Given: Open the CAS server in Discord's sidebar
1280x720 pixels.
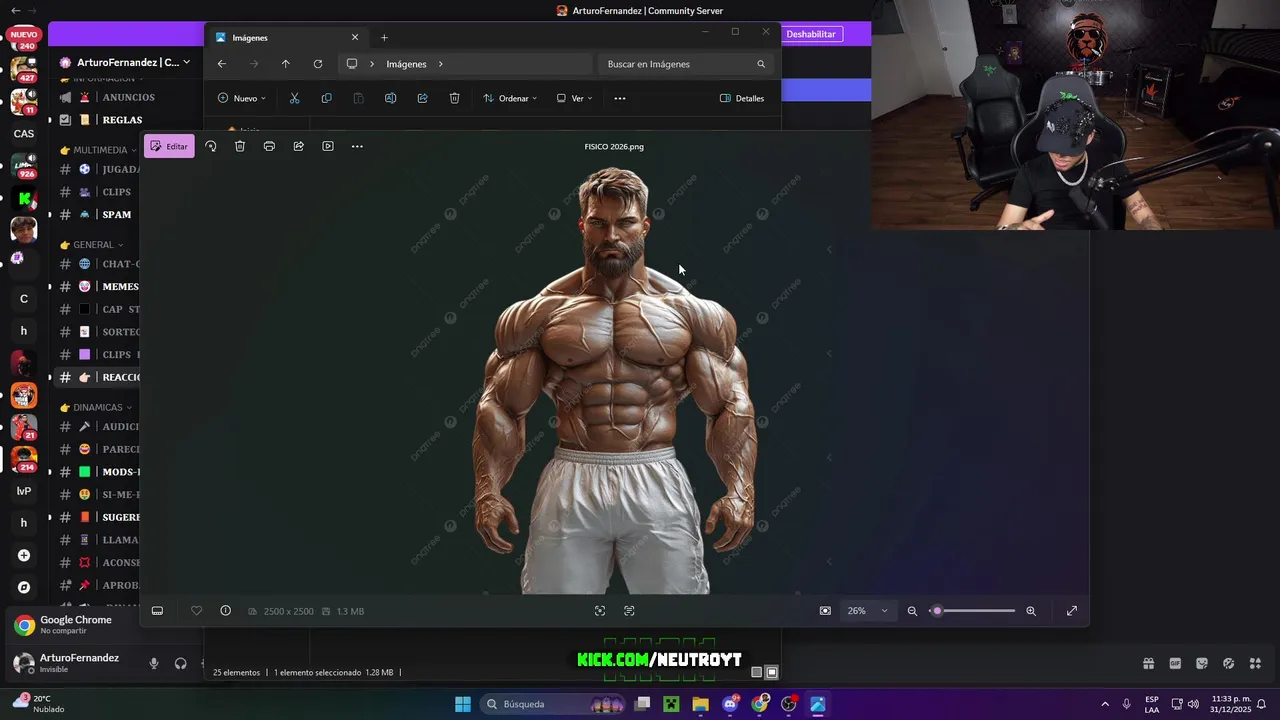Looking at the screenshot, I should (24, 134).
